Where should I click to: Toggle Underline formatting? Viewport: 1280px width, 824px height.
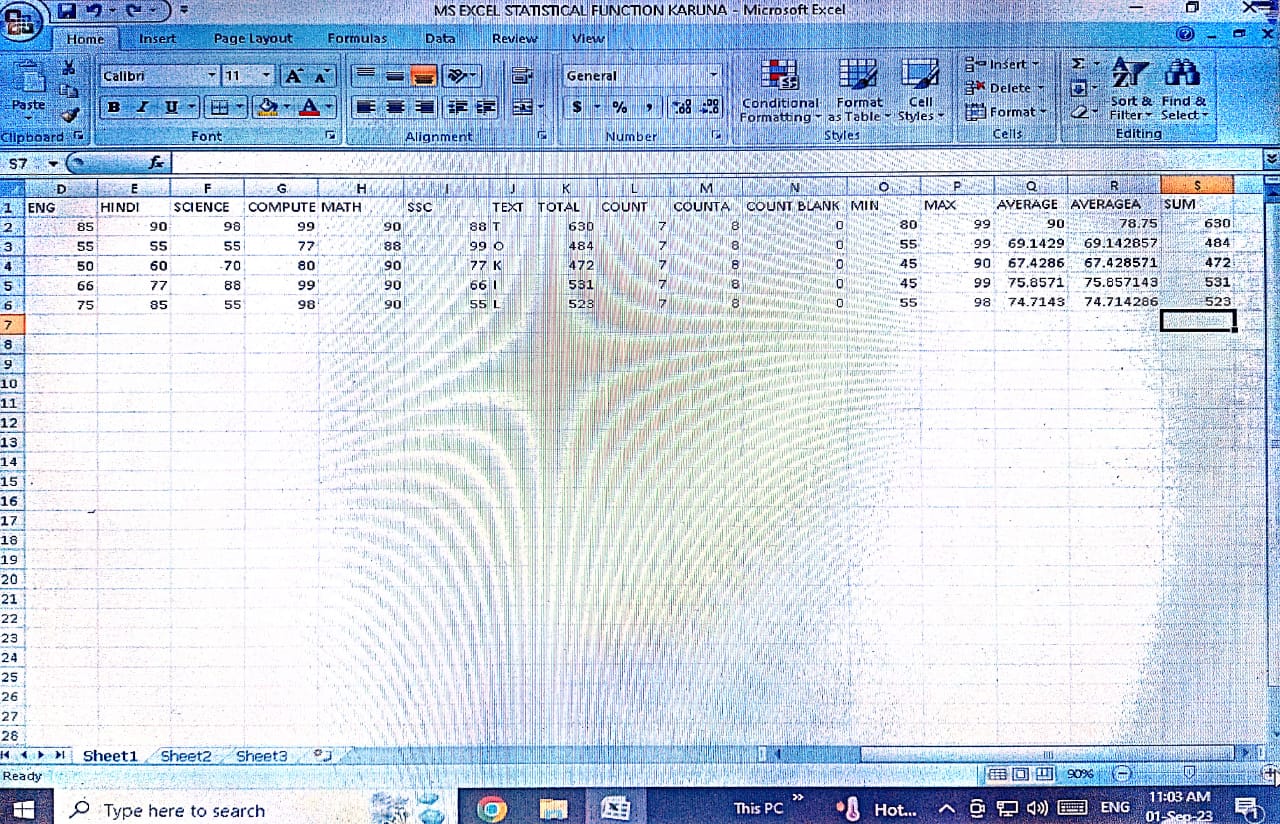coord(170,107)
